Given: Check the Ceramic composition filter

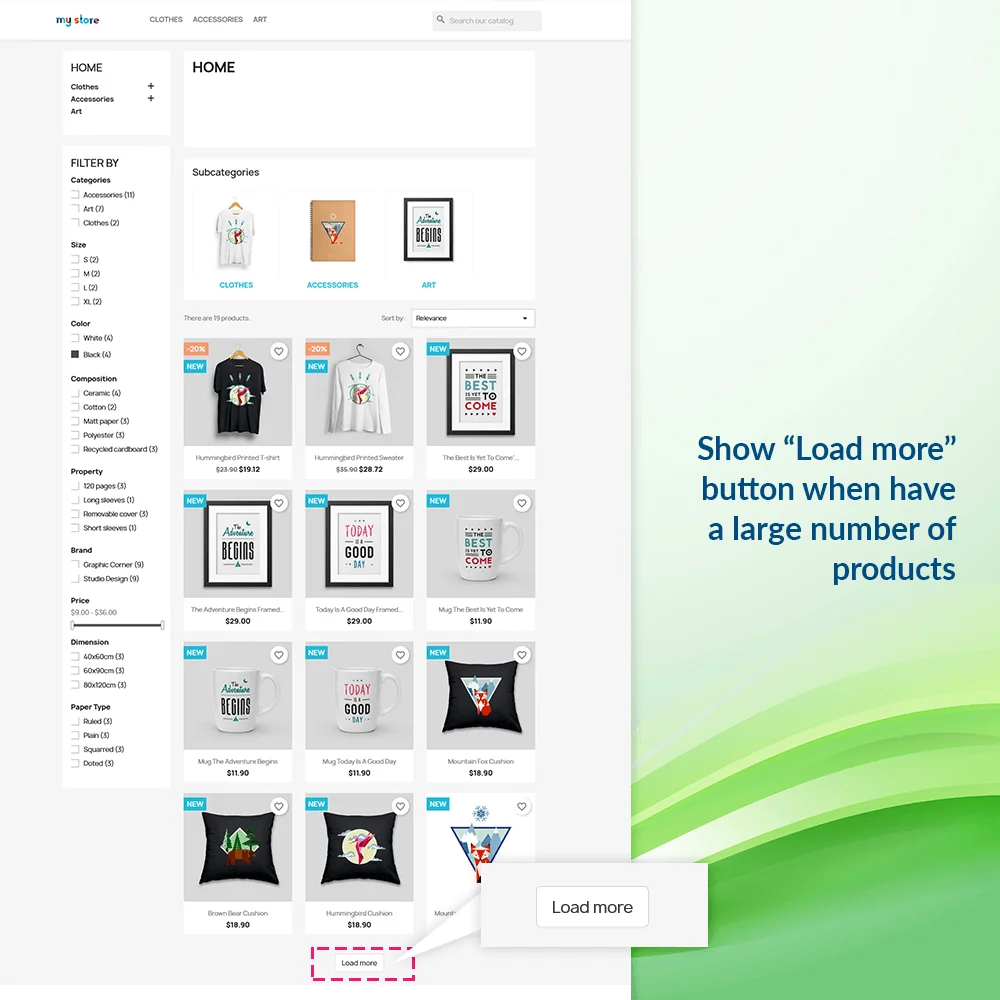Looking at the screenshot, I should 75,393.
